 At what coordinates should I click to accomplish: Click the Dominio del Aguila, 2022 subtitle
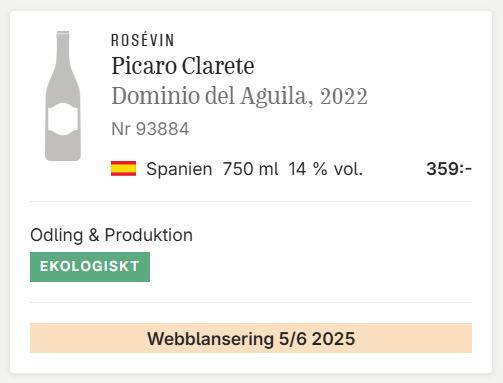239,96
